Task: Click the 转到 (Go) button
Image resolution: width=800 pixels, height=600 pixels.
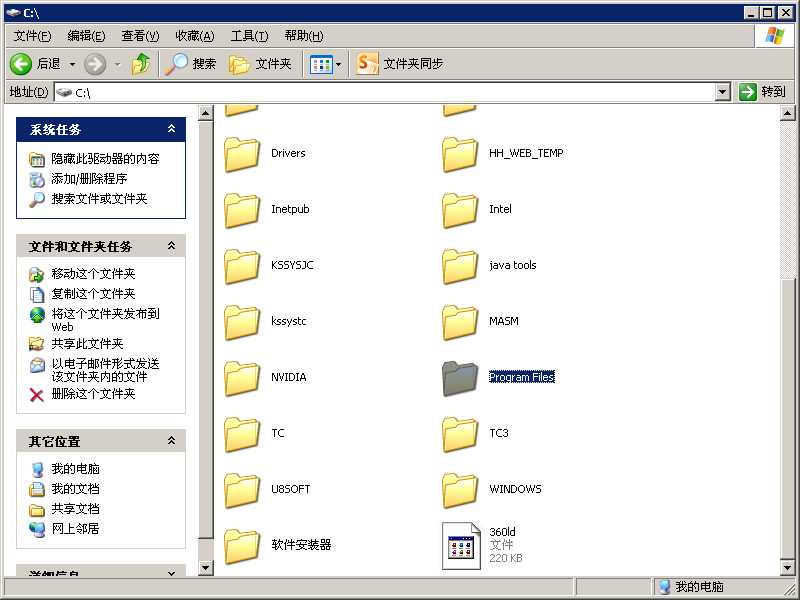Action: point(762,92)
